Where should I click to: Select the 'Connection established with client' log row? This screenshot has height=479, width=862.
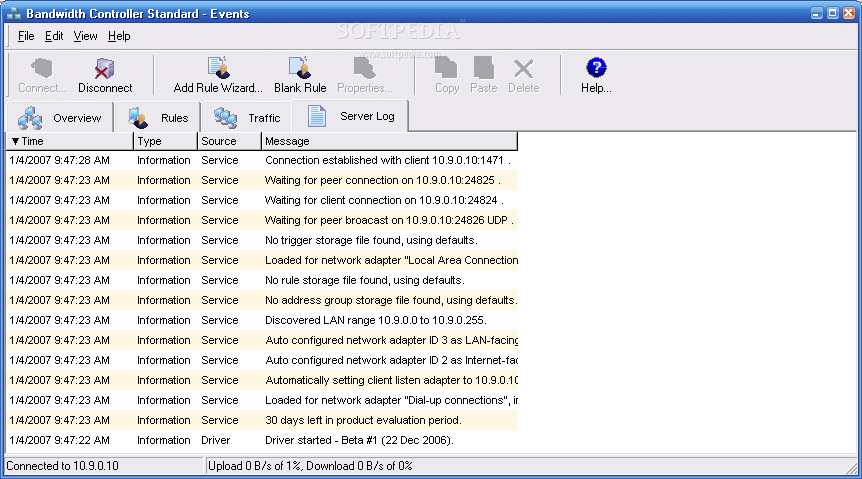pyautogui.click(x=262, y=161)
